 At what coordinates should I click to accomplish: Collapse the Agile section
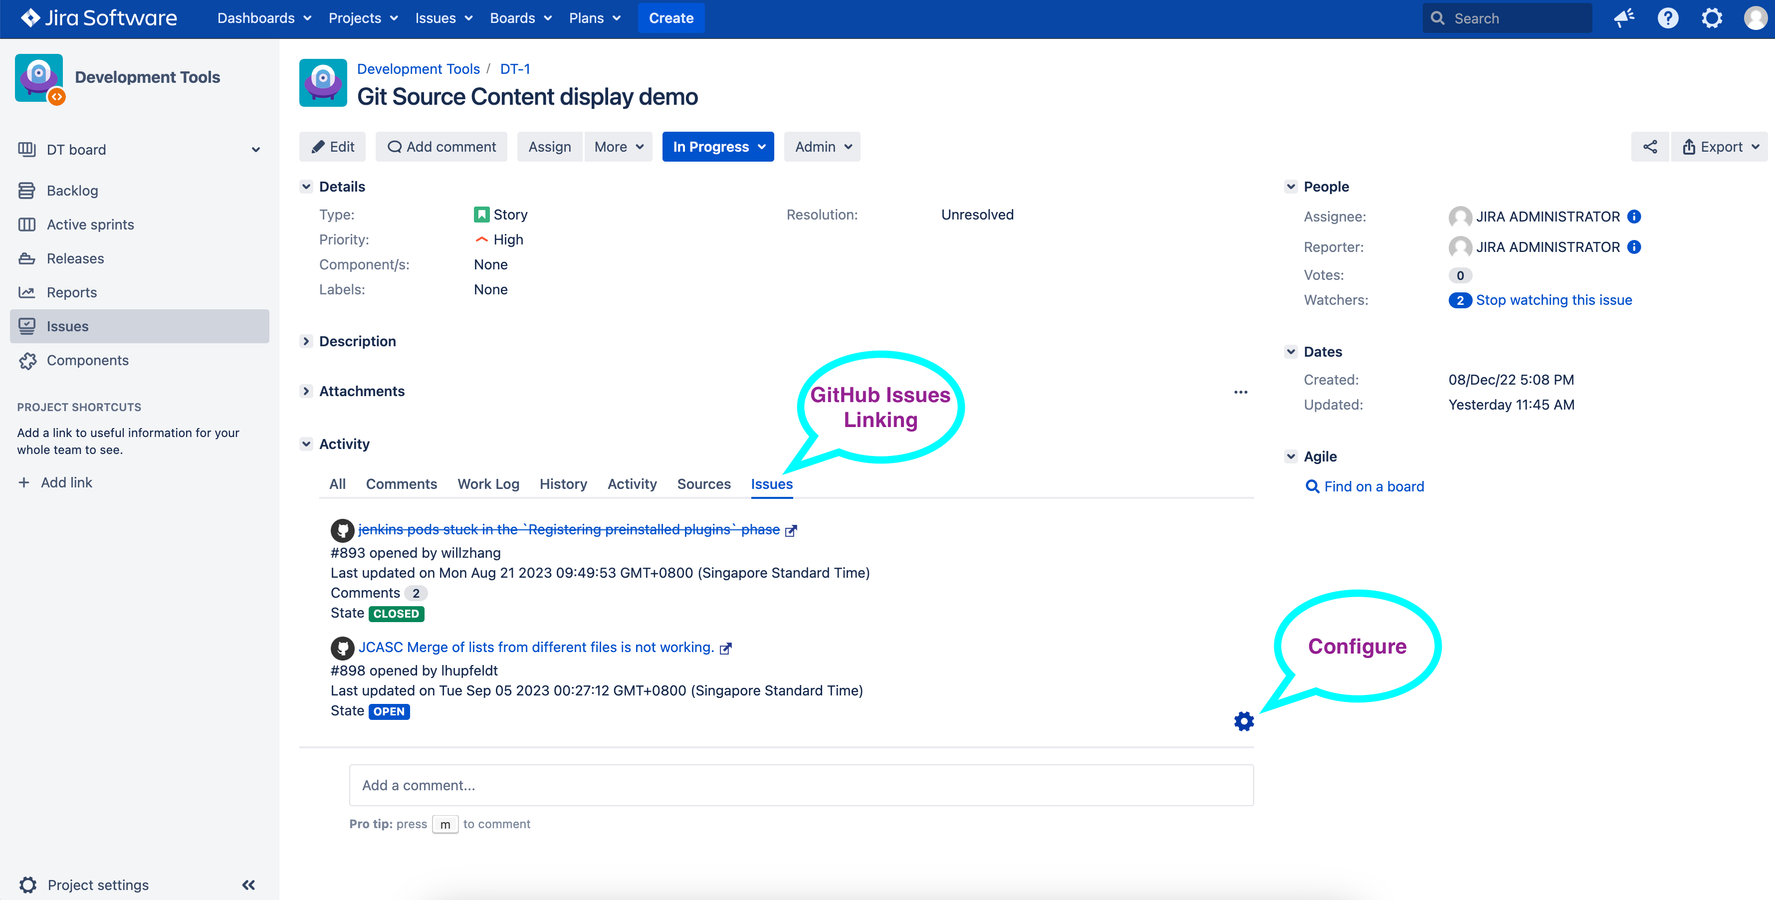coord(1291,456)
